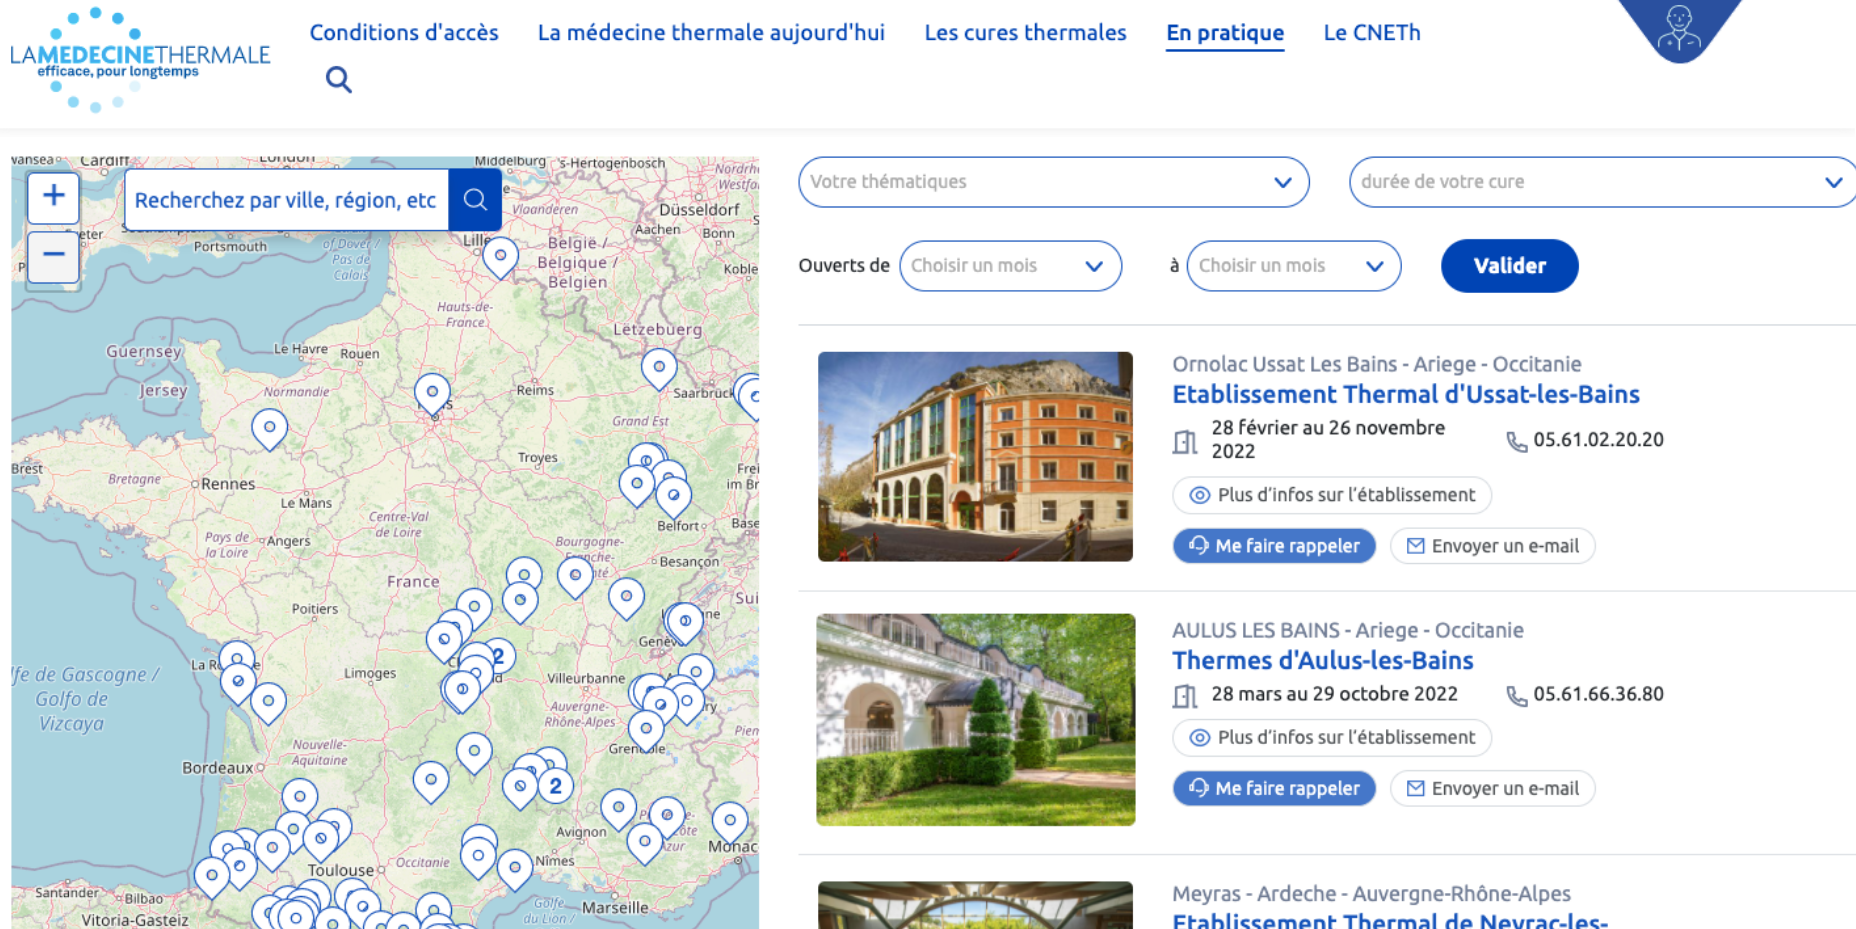The width and height of the screenshot is (1856, 929).
Task: Send an e-mail to Ussat-les-Bains establishment
Action: 1492,546
